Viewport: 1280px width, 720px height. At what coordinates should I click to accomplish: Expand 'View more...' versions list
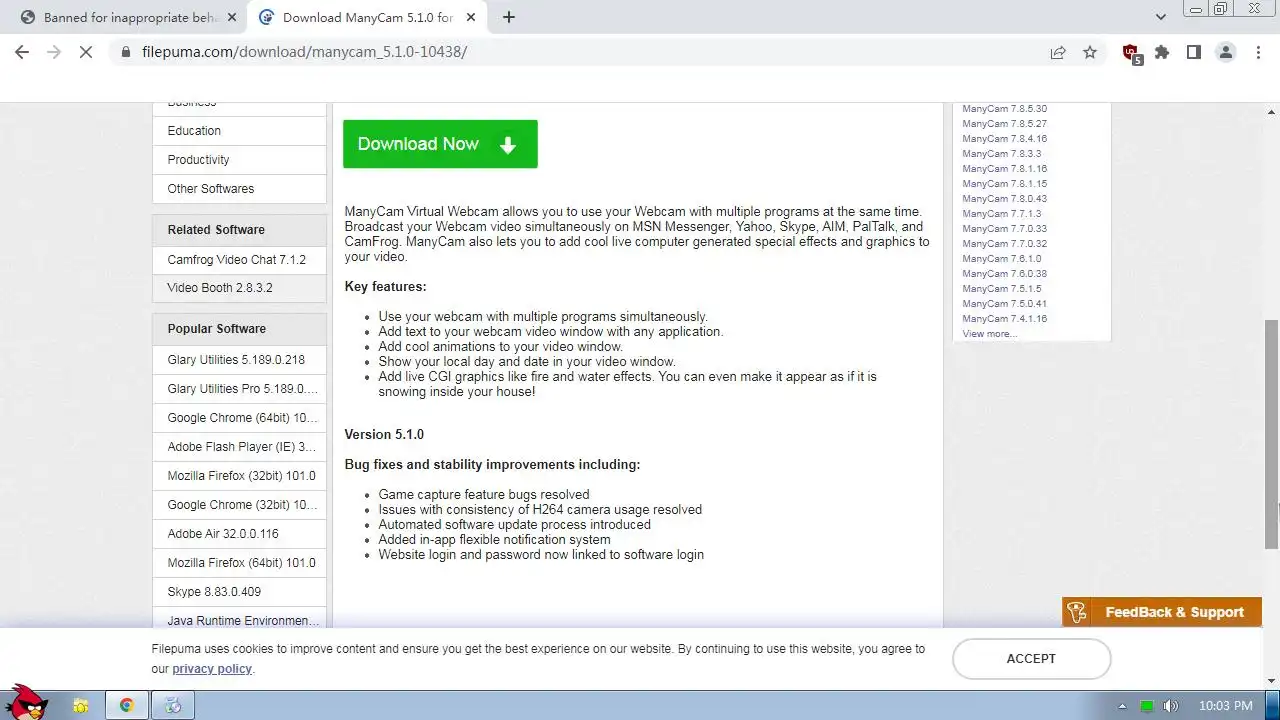(x=989, y=334)
